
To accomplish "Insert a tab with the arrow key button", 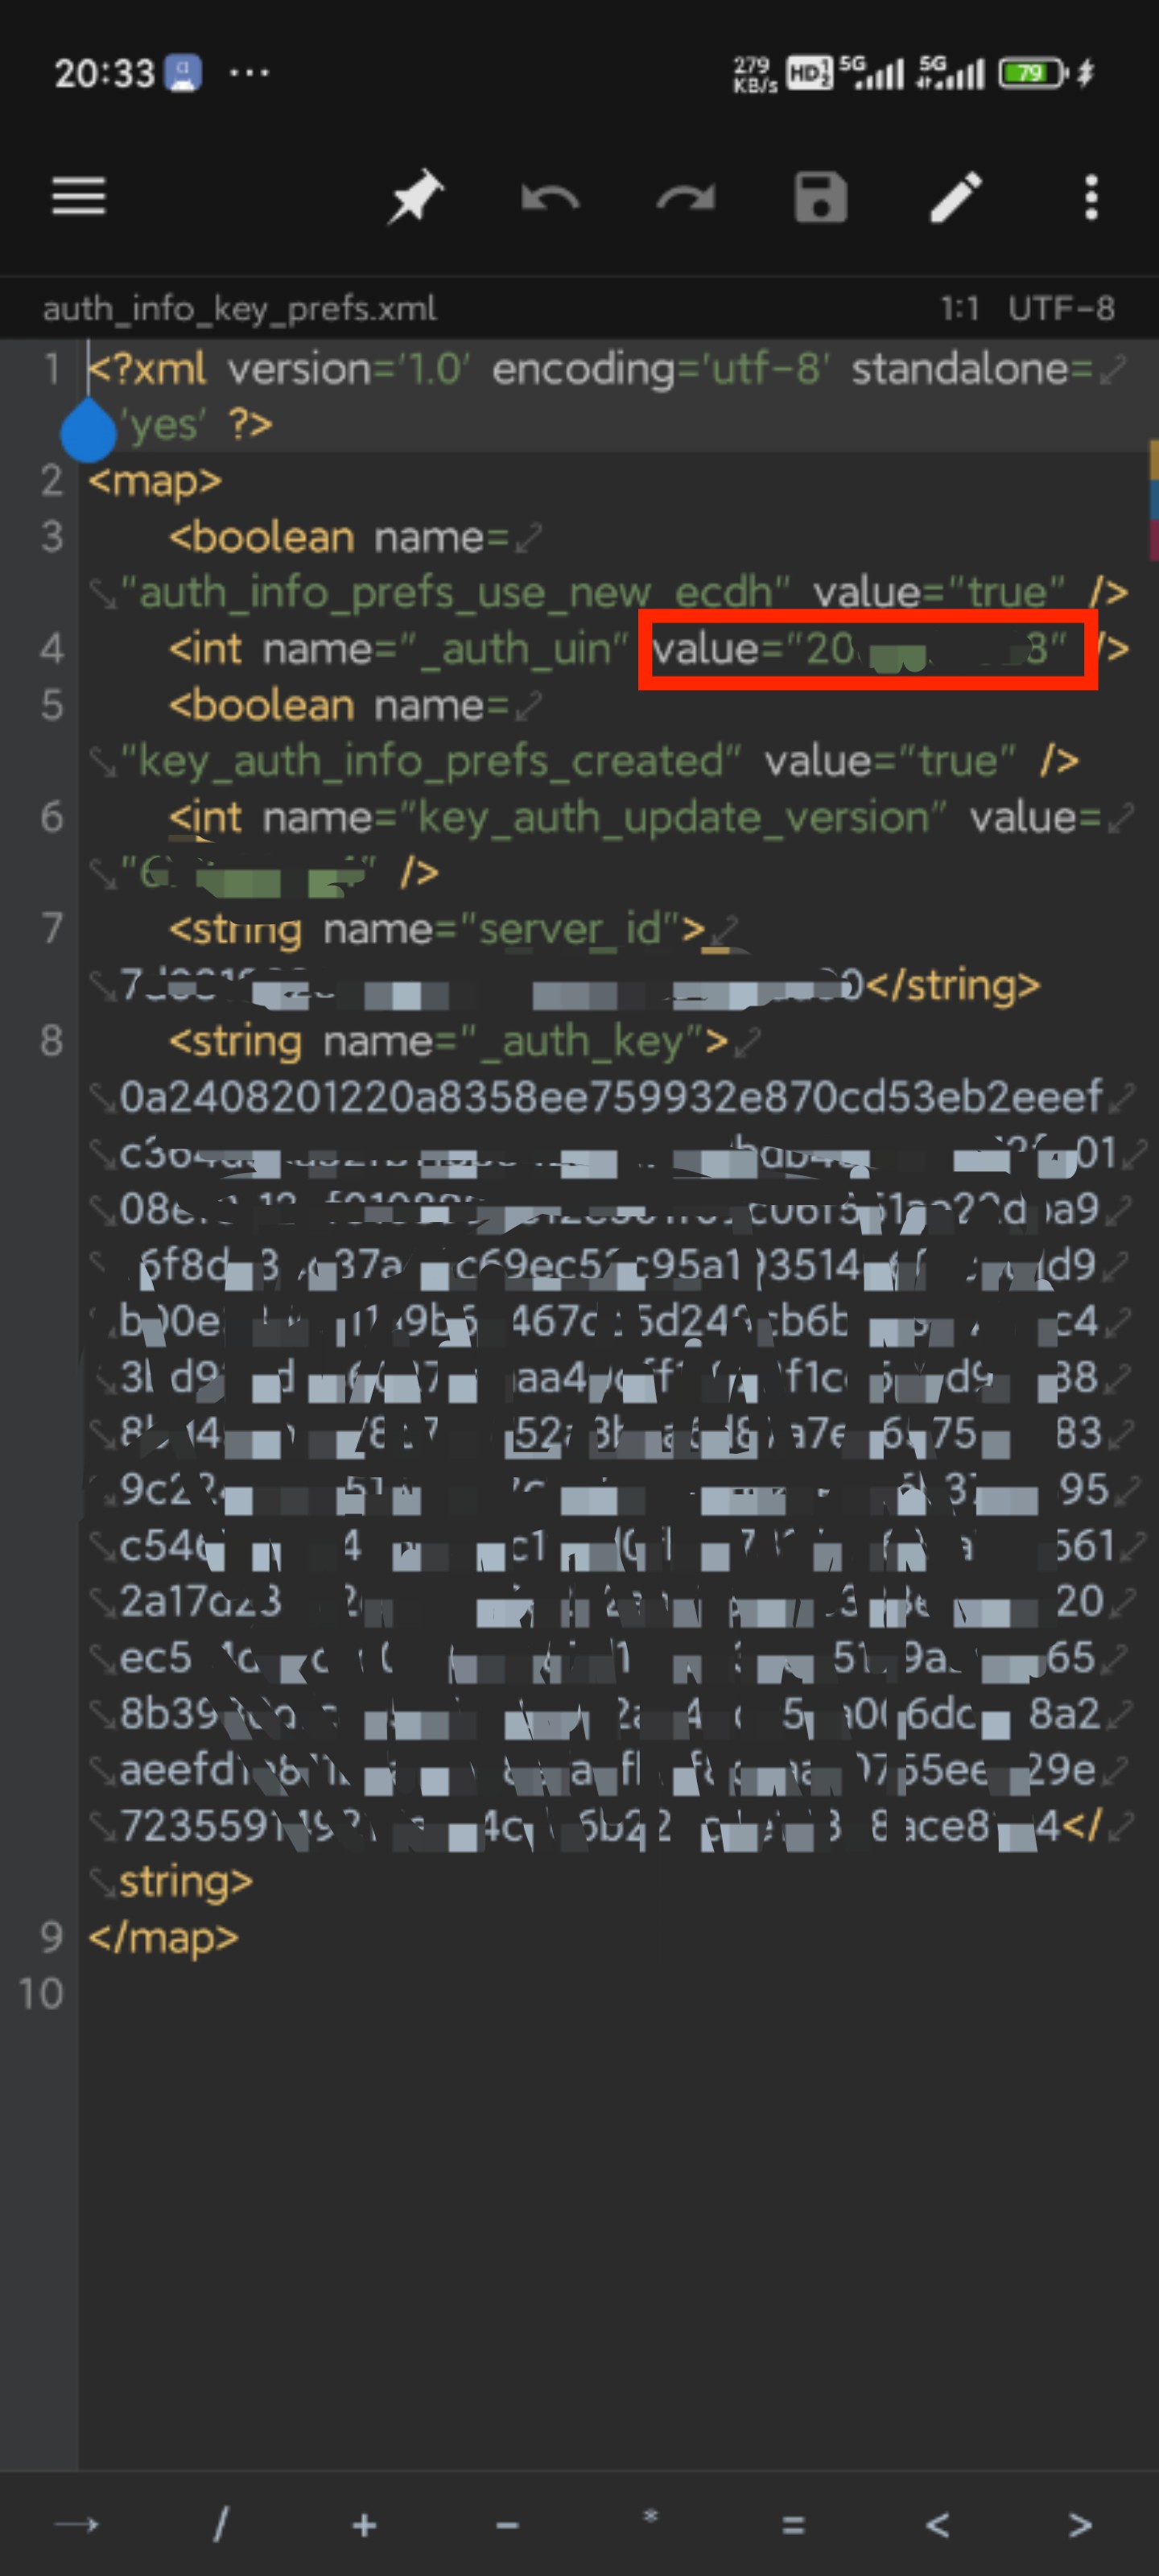I will coord(77,2525).
